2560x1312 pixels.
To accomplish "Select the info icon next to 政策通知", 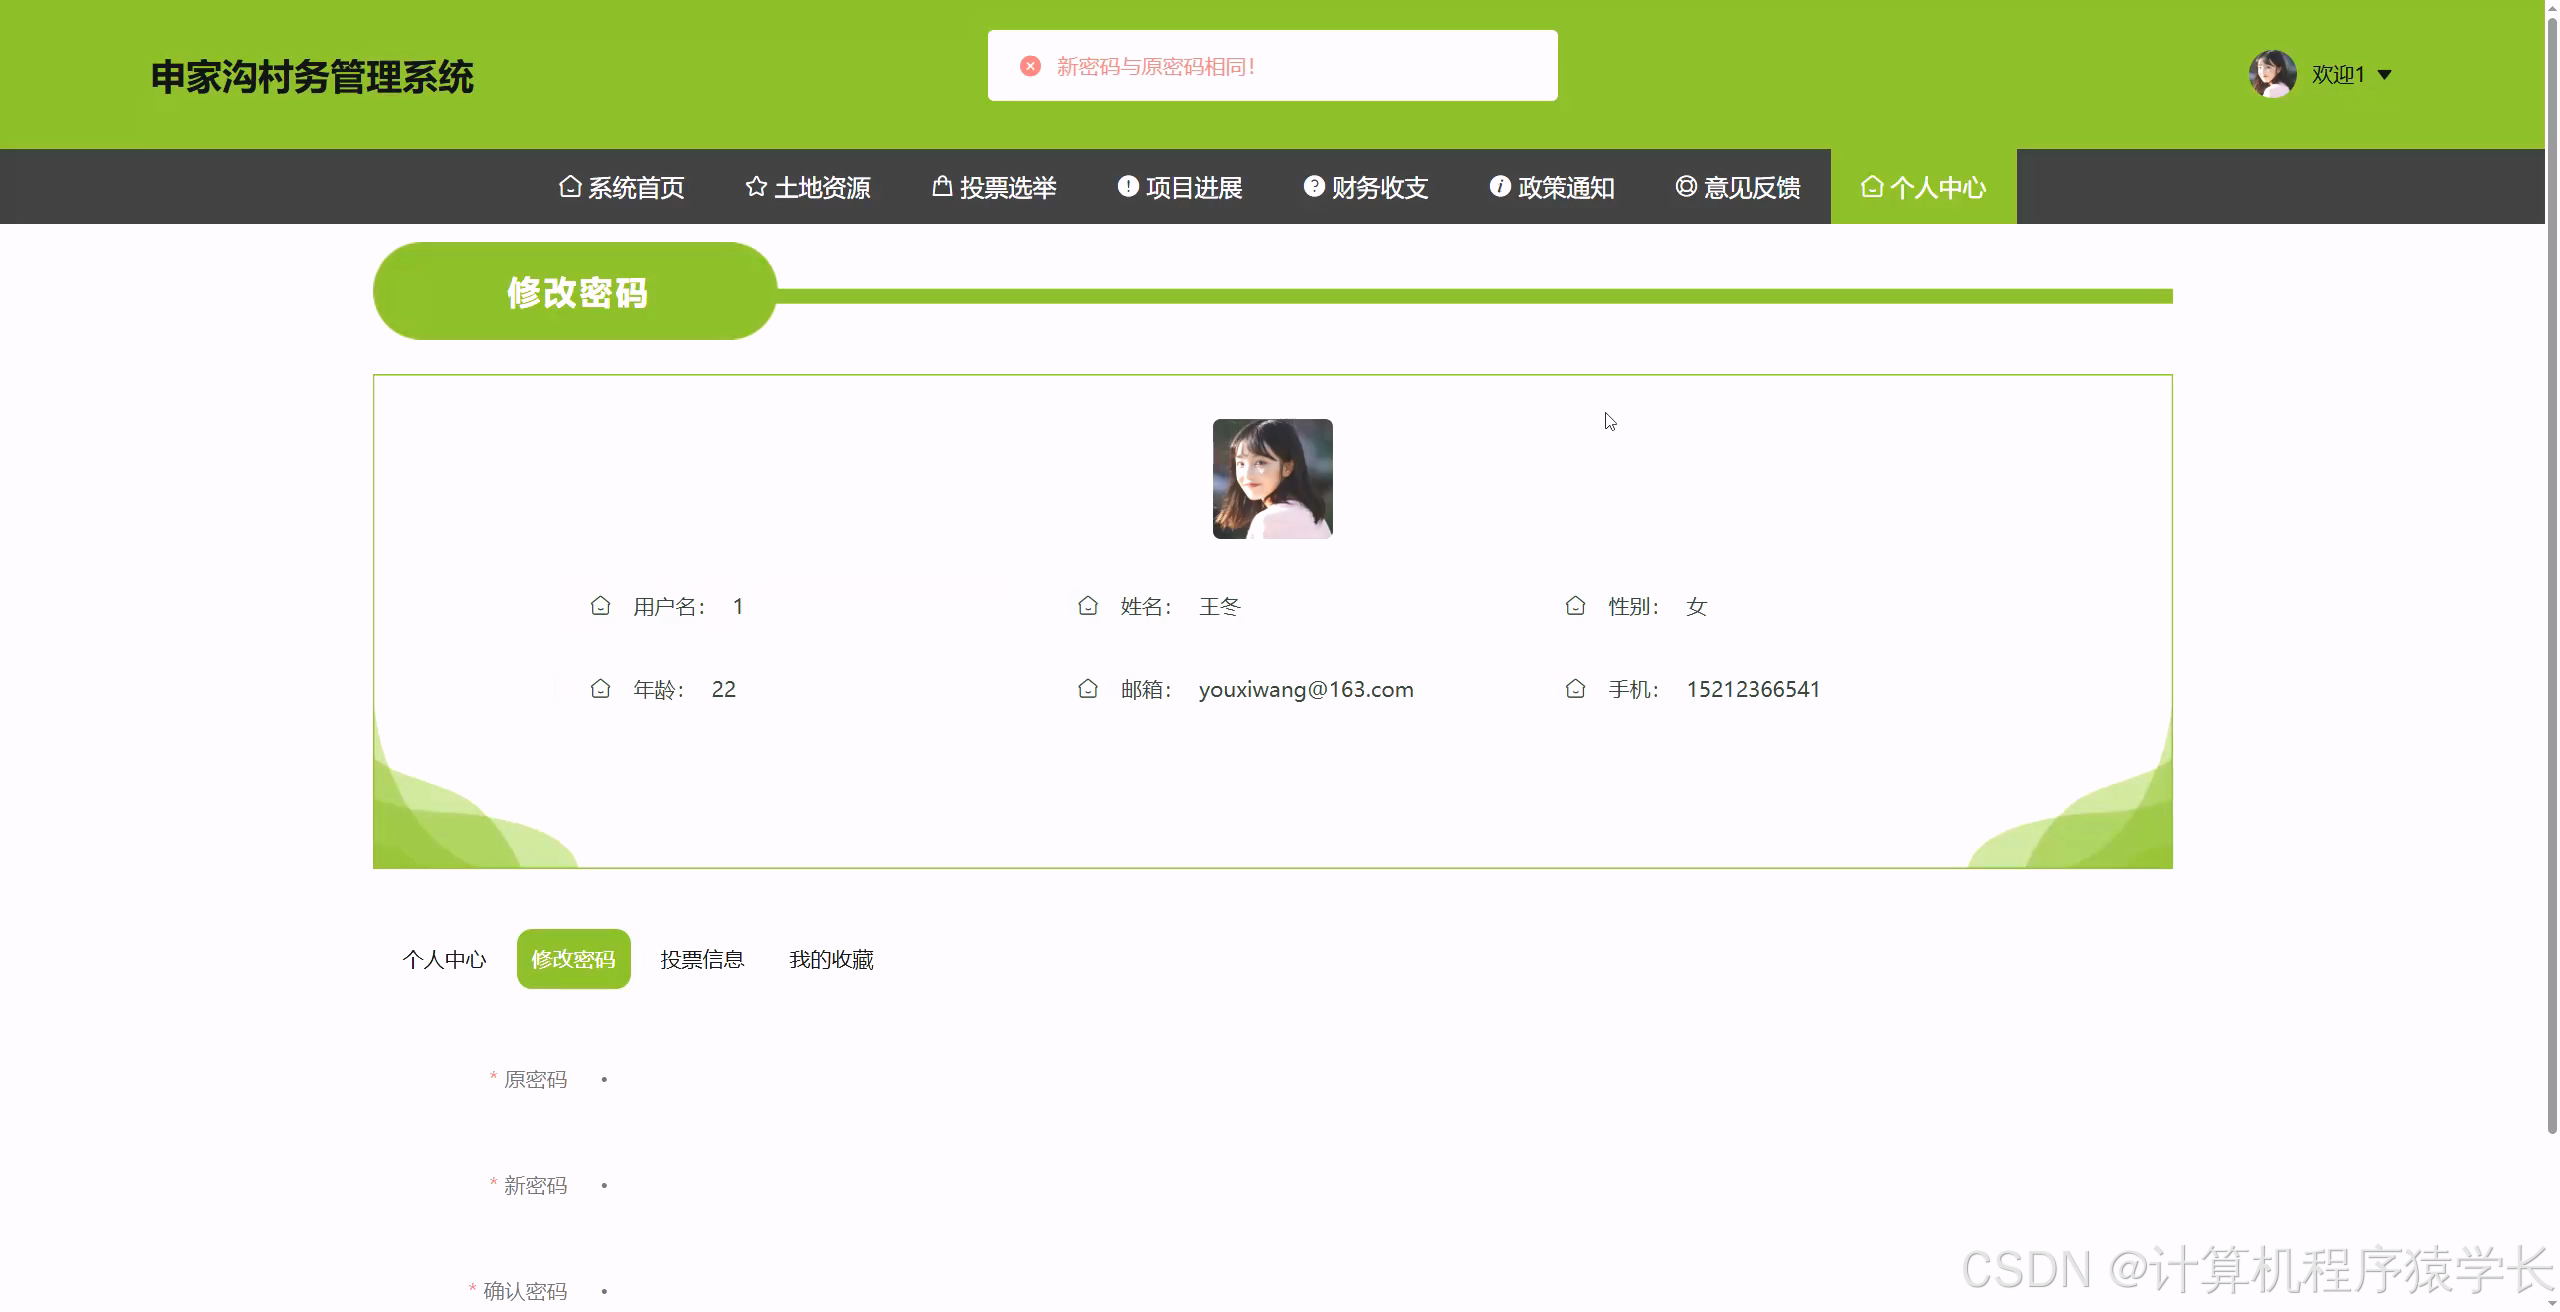I will [1499, 186].
